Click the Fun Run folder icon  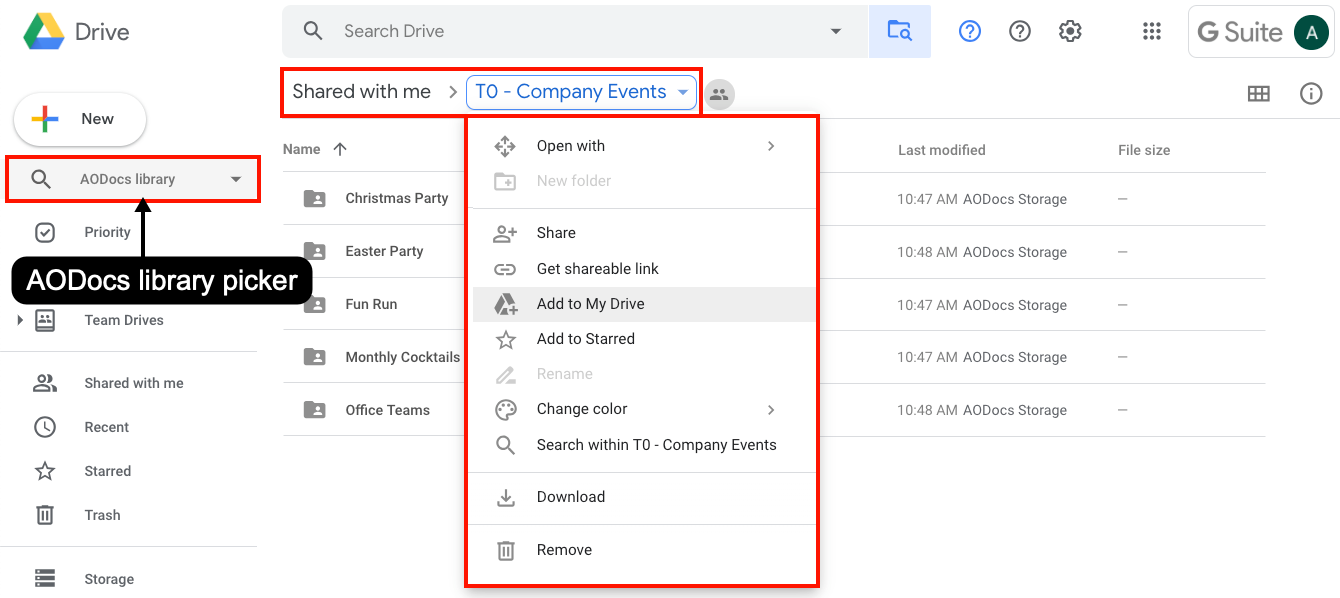coord(314,304)
